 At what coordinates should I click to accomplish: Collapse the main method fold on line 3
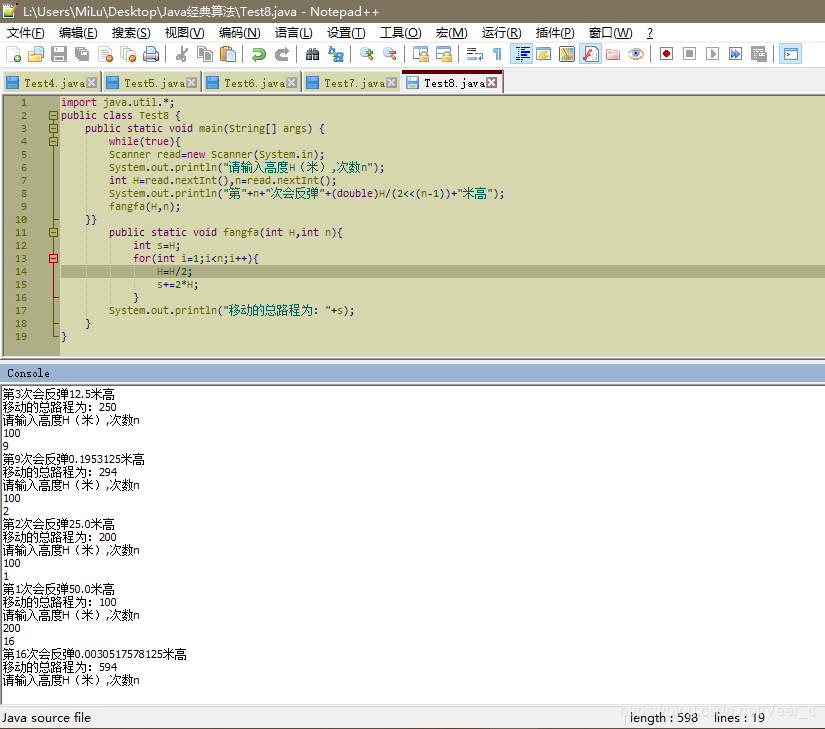click(x=54, y=128)
